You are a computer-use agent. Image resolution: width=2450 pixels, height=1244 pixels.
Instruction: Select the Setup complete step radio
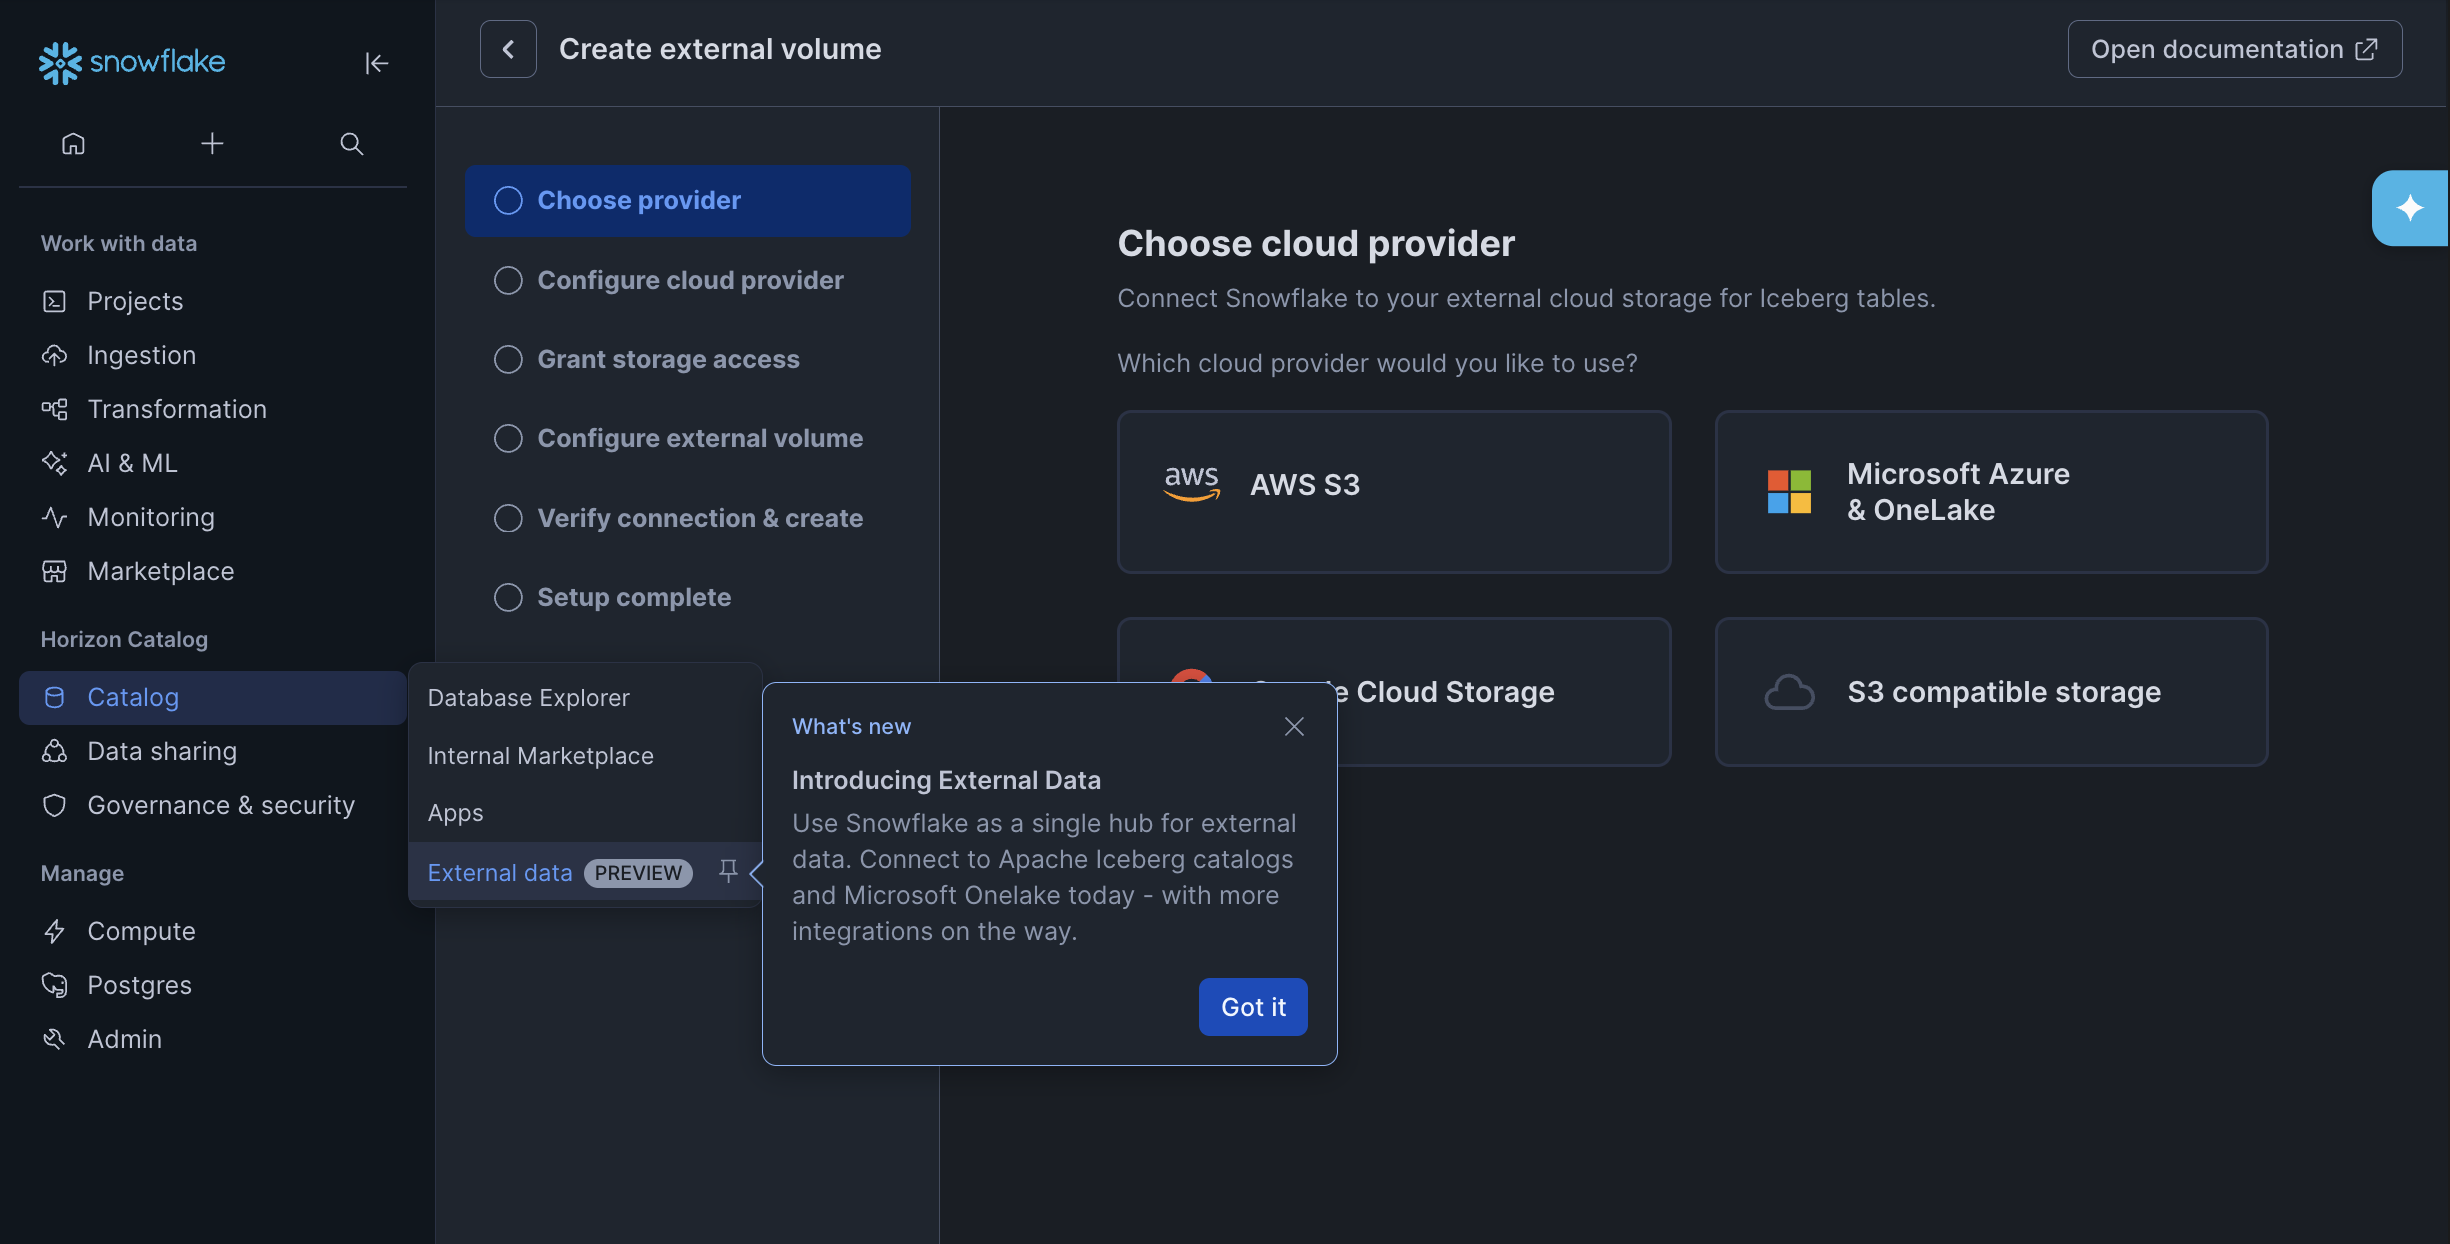tap(508, 597)
